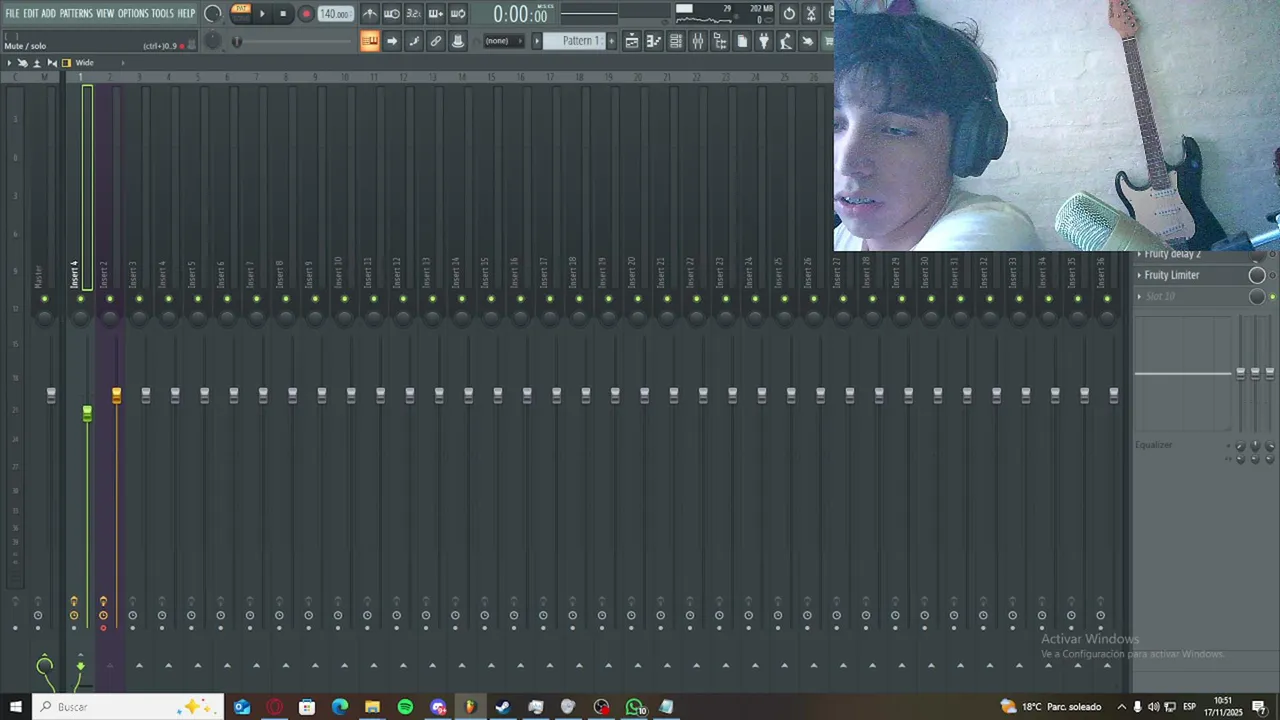The image size is (1280, 720).
Task: Mute the Master track LED
Action: (44, 299)
